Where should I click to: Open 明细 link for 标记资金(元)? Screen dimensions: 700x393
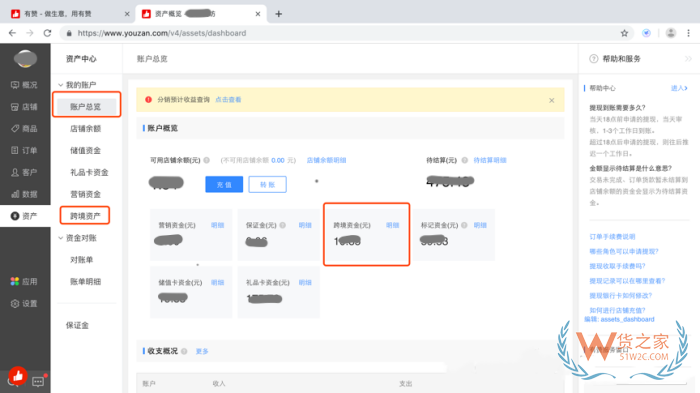click(x=480, y=226)
